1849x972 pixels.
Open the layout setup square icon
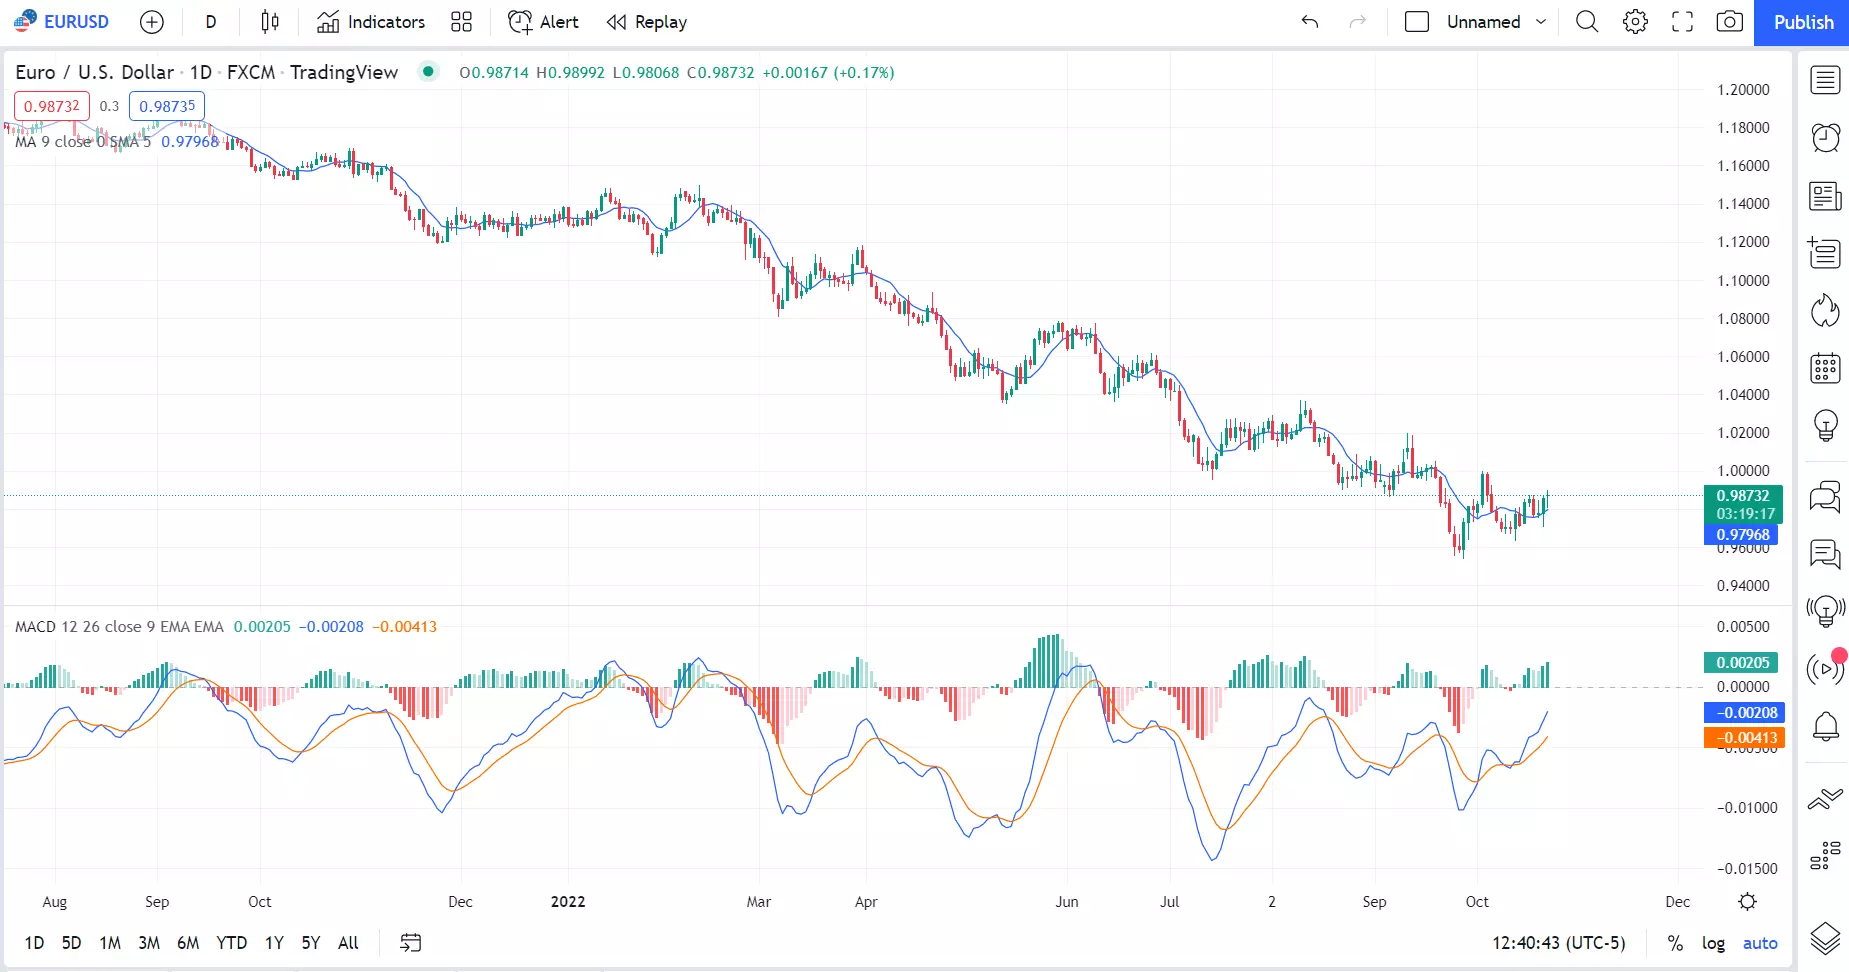(1417, 22)
